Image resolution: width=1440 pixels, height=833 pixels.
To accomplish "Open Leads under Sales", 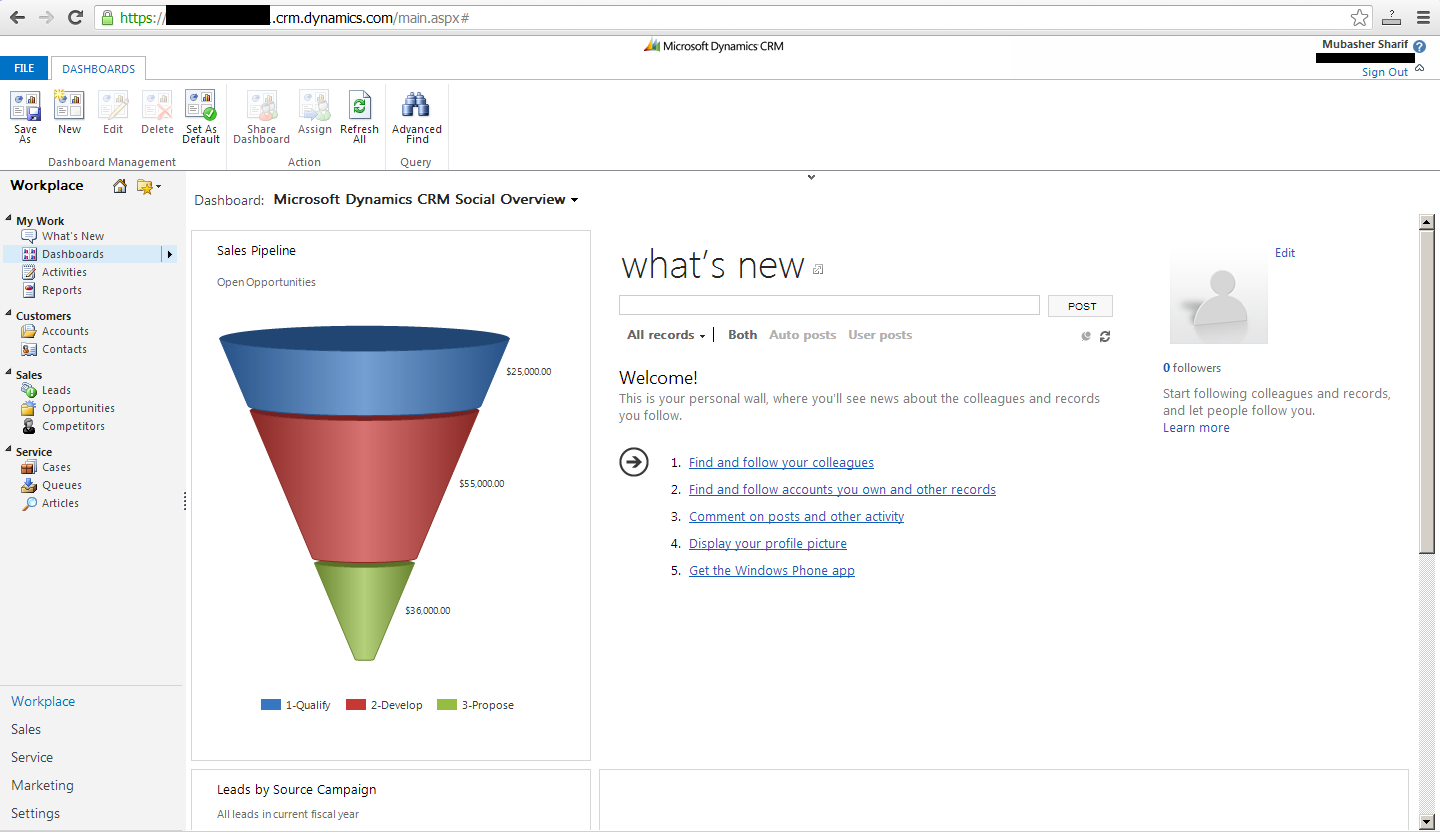I will point(56,390).
